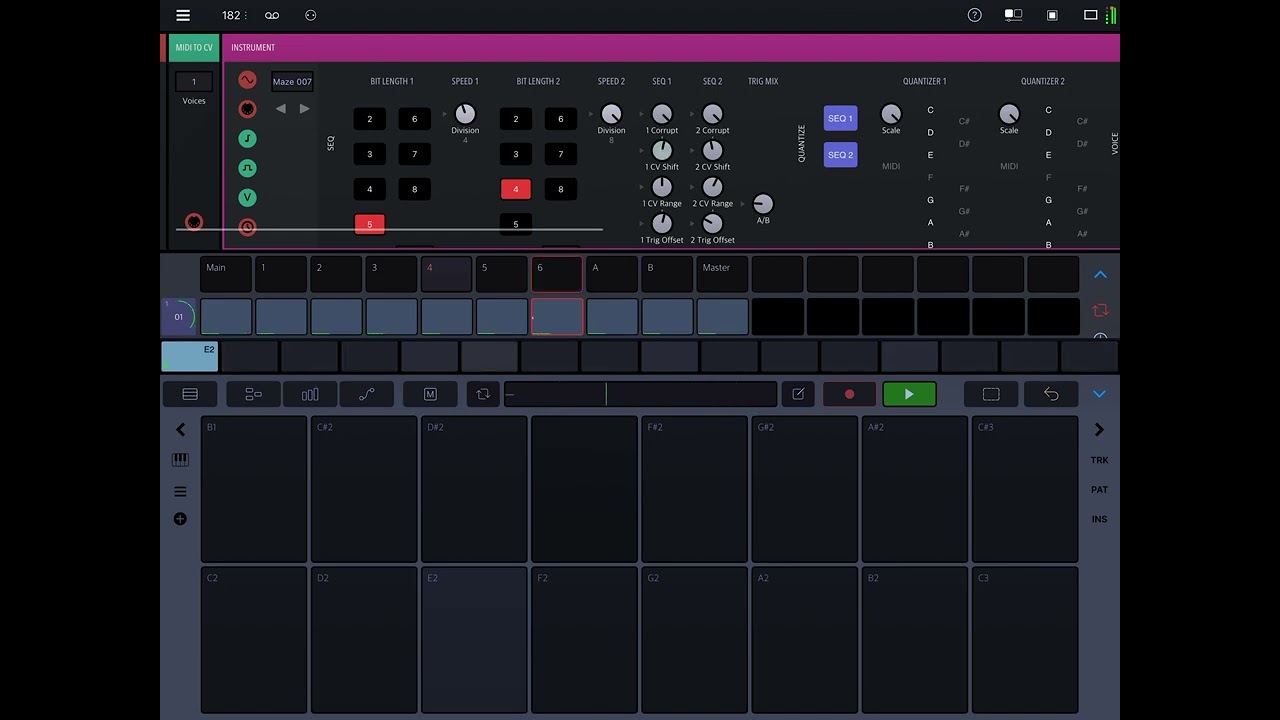Select the red clock module icon
1280x720 pixels.
click(x=247, y=227)
